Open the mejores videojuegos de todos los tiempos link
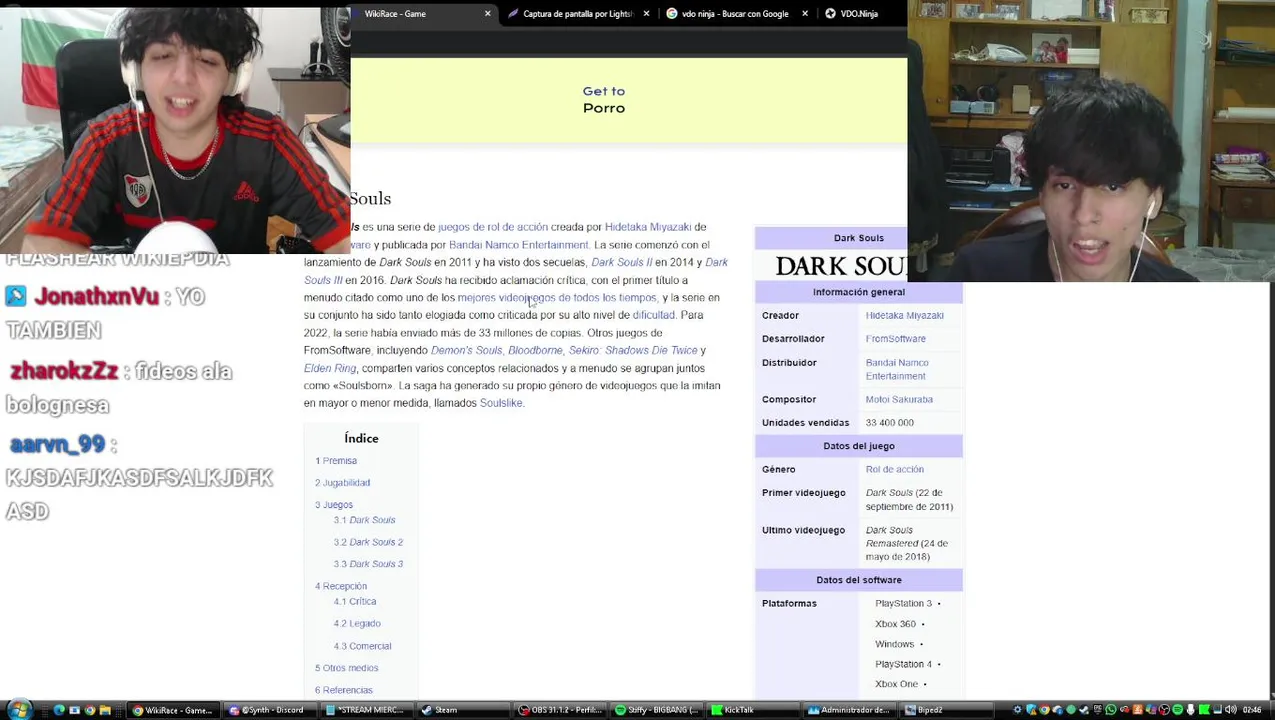 click(557, 298)
